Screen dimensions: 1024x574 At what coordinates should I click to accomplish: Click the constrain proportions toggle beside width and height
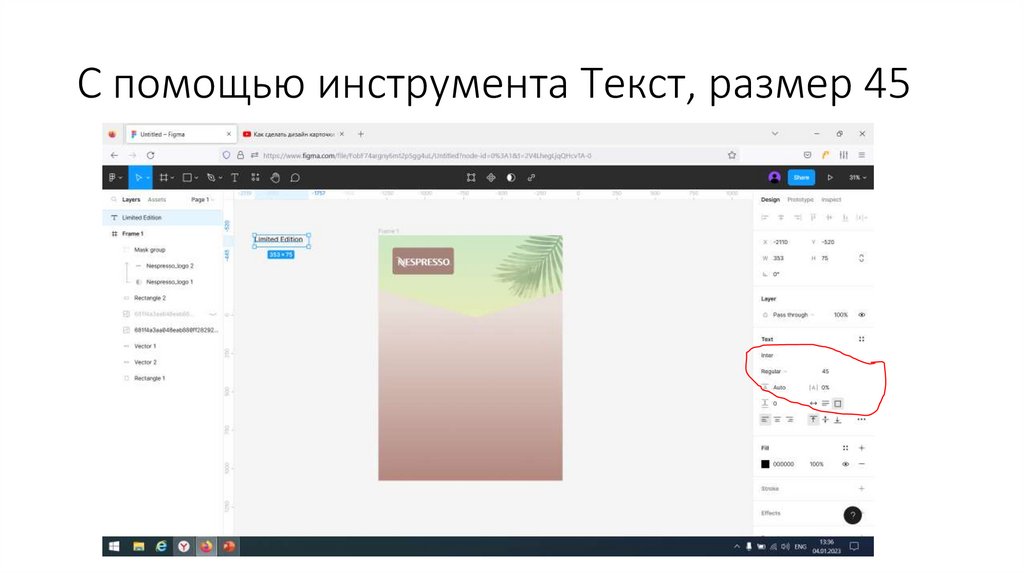(x=861, y=258)
